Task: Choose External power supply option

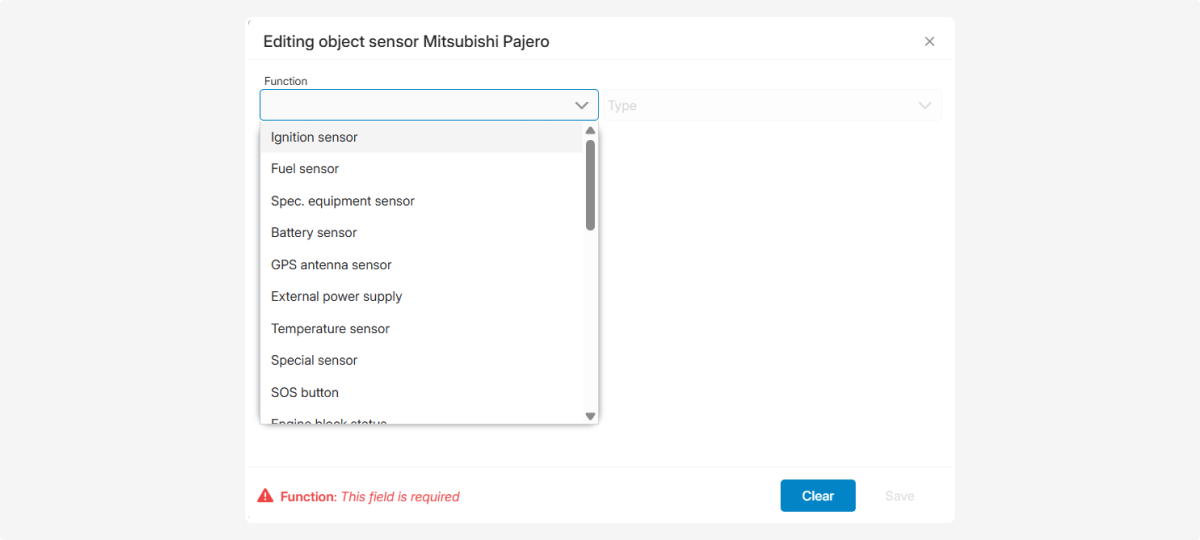Action: pos(336,297)
